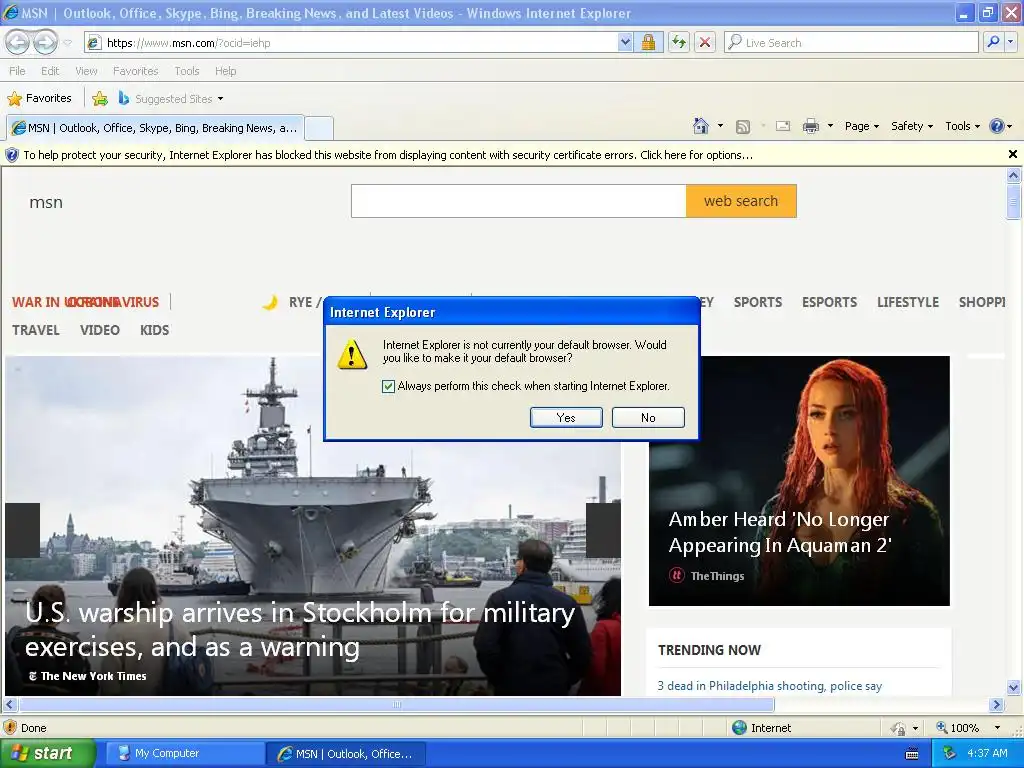
Task: Switch to My Computer taskbar window
Action: click(x=185, y=754)
